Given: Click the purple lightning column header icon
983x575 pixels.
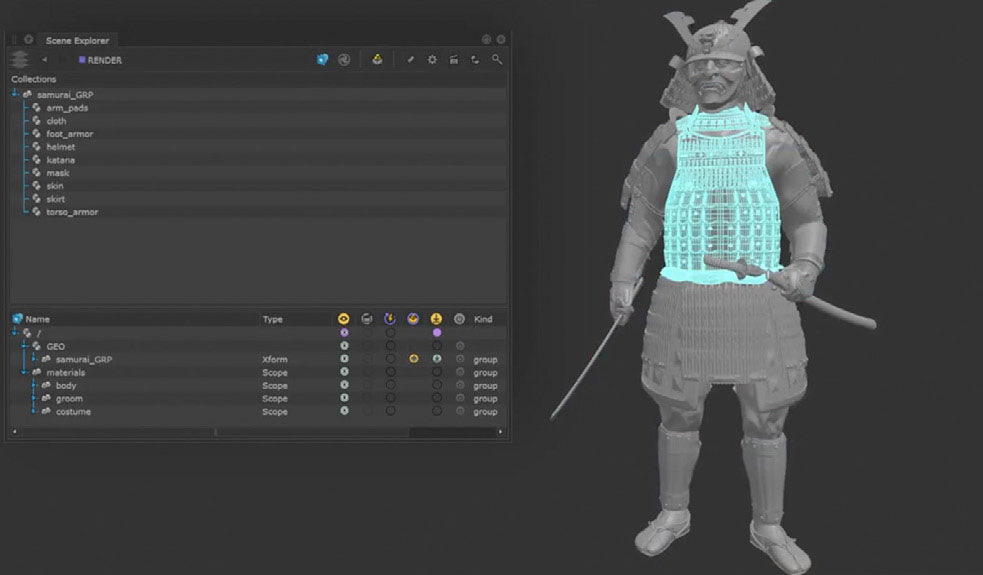Looking at the screenshot, I should pos(390,319).
